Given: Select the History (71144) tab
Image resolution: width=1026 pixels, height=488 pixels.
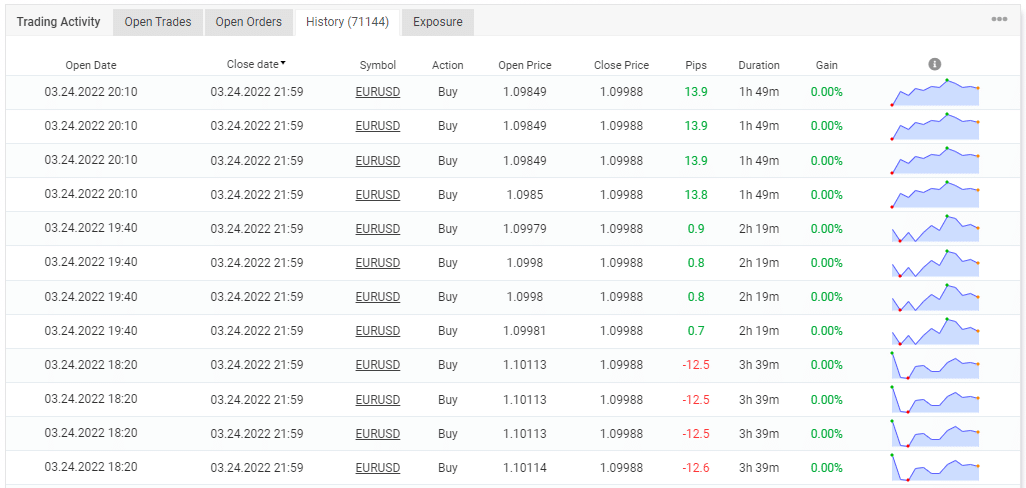Looking at the screenshot, I should coord(347,22).
